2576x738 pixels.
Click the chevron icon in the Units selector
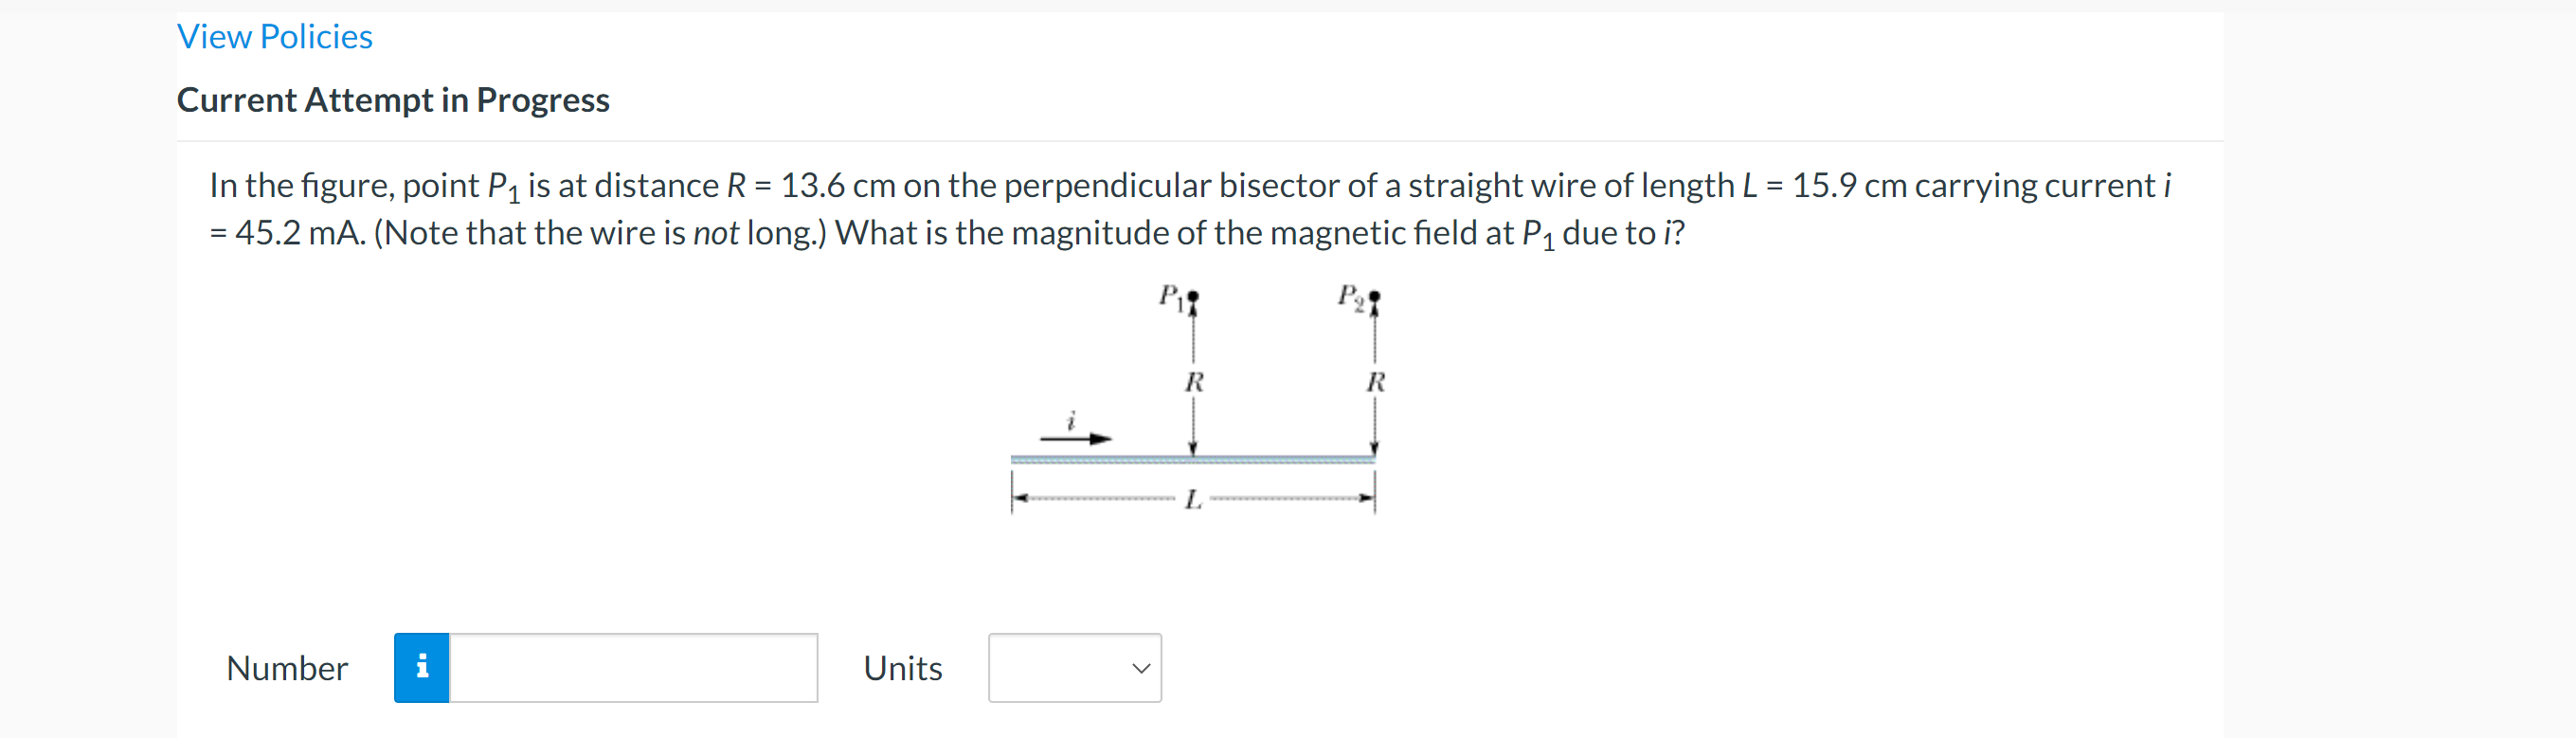coord(1140,668)
